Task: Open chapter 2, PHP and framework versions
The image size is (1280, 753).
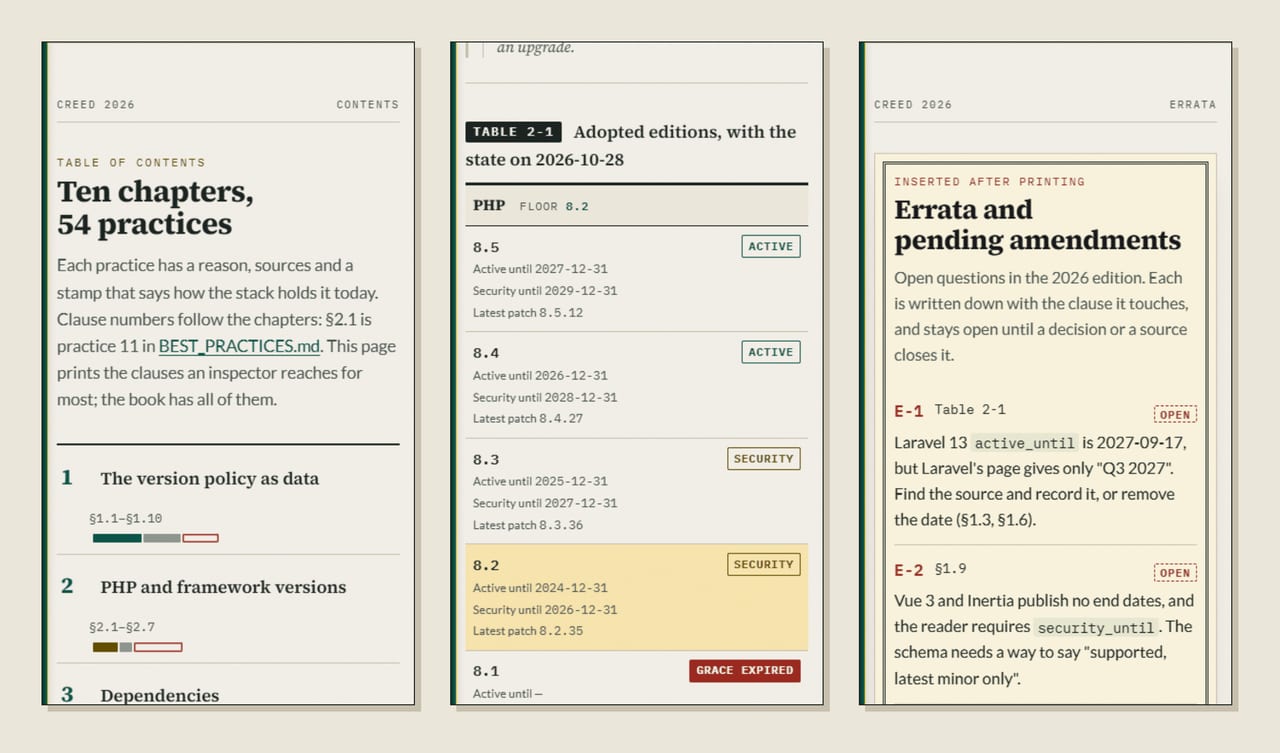Action: click(223, 587)
